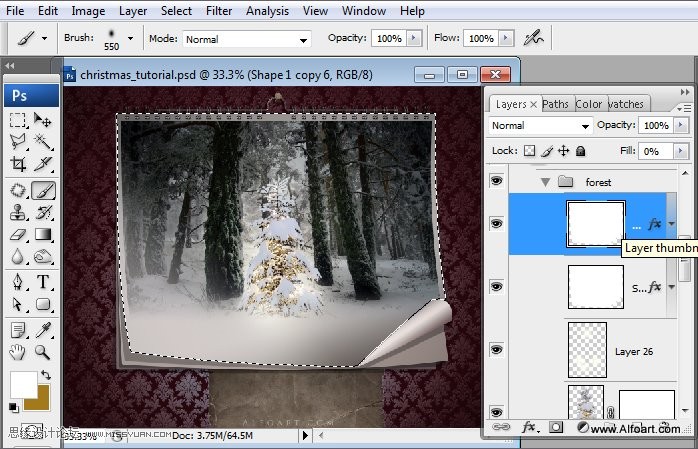Image resolution: width=698 pixels, height=449 pixels.
Task: Click the Clone Stamp tool
Action: 18,212
